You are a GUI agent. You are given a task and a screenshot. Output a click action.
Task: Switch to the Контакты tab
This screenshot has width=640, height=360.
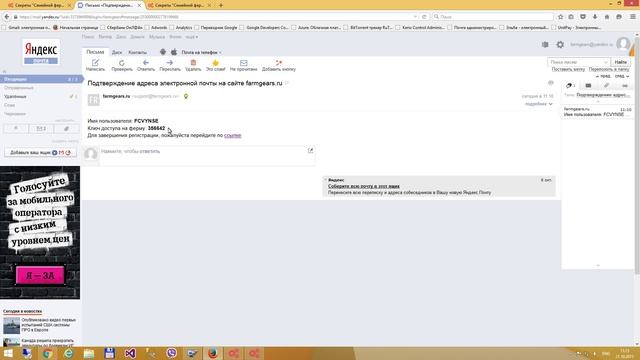[137, 52]
